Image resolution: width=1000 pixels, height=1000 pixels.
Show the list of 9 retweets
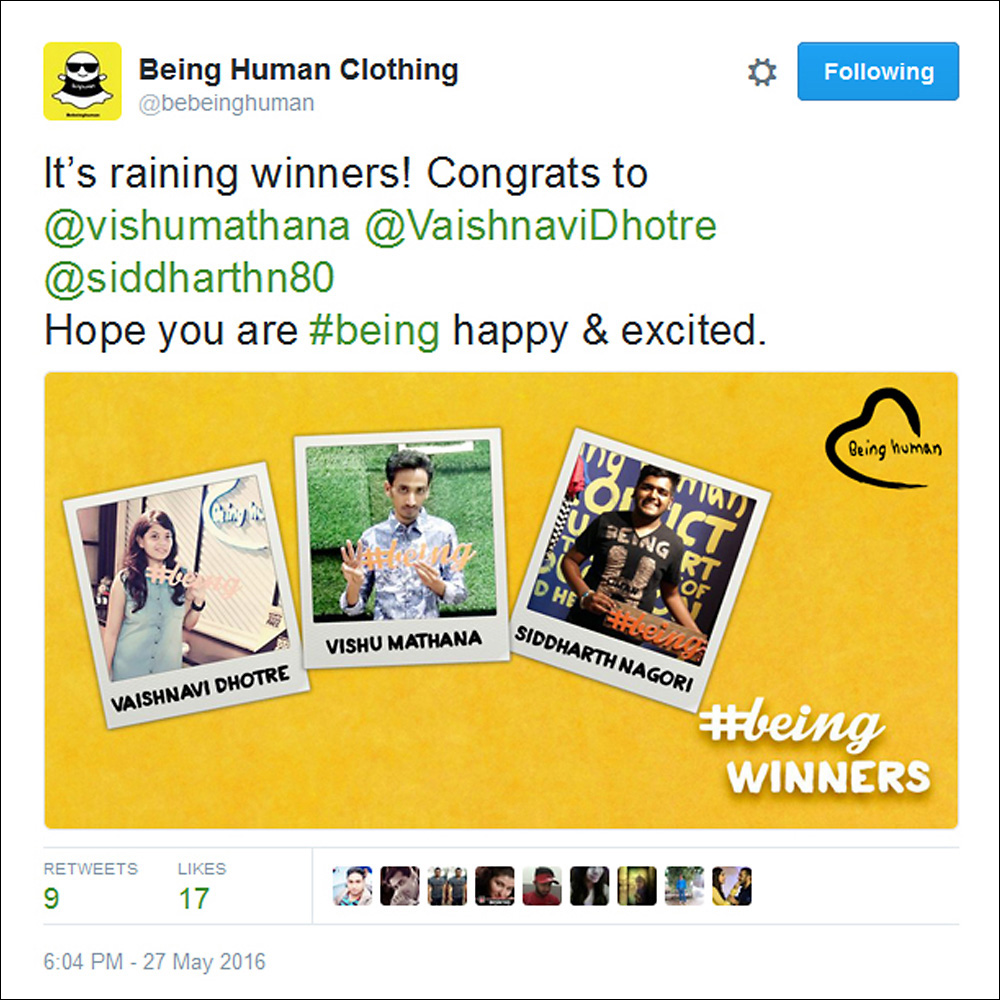pyautogui.click(x=91, y=886)
